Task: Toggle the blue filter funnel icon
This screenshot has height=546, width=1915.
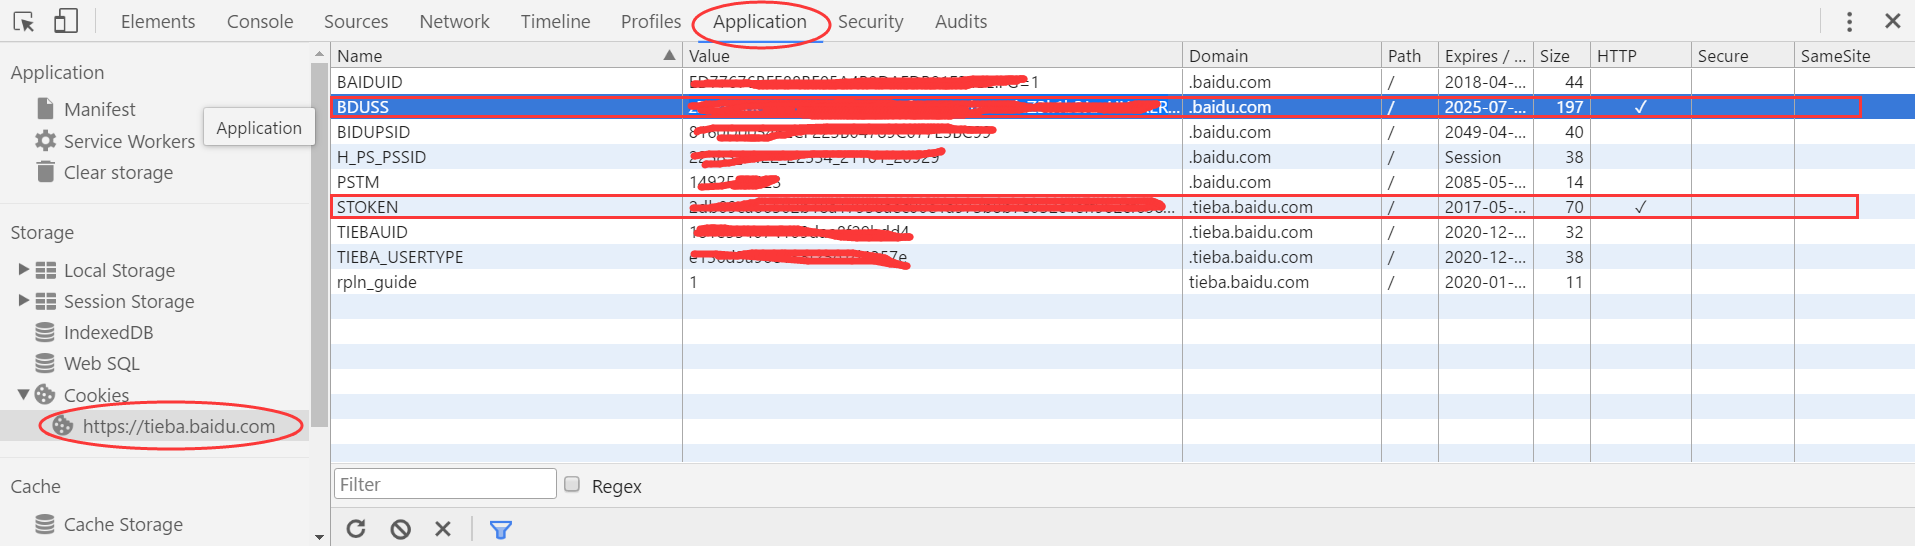Action: (501, 529)
